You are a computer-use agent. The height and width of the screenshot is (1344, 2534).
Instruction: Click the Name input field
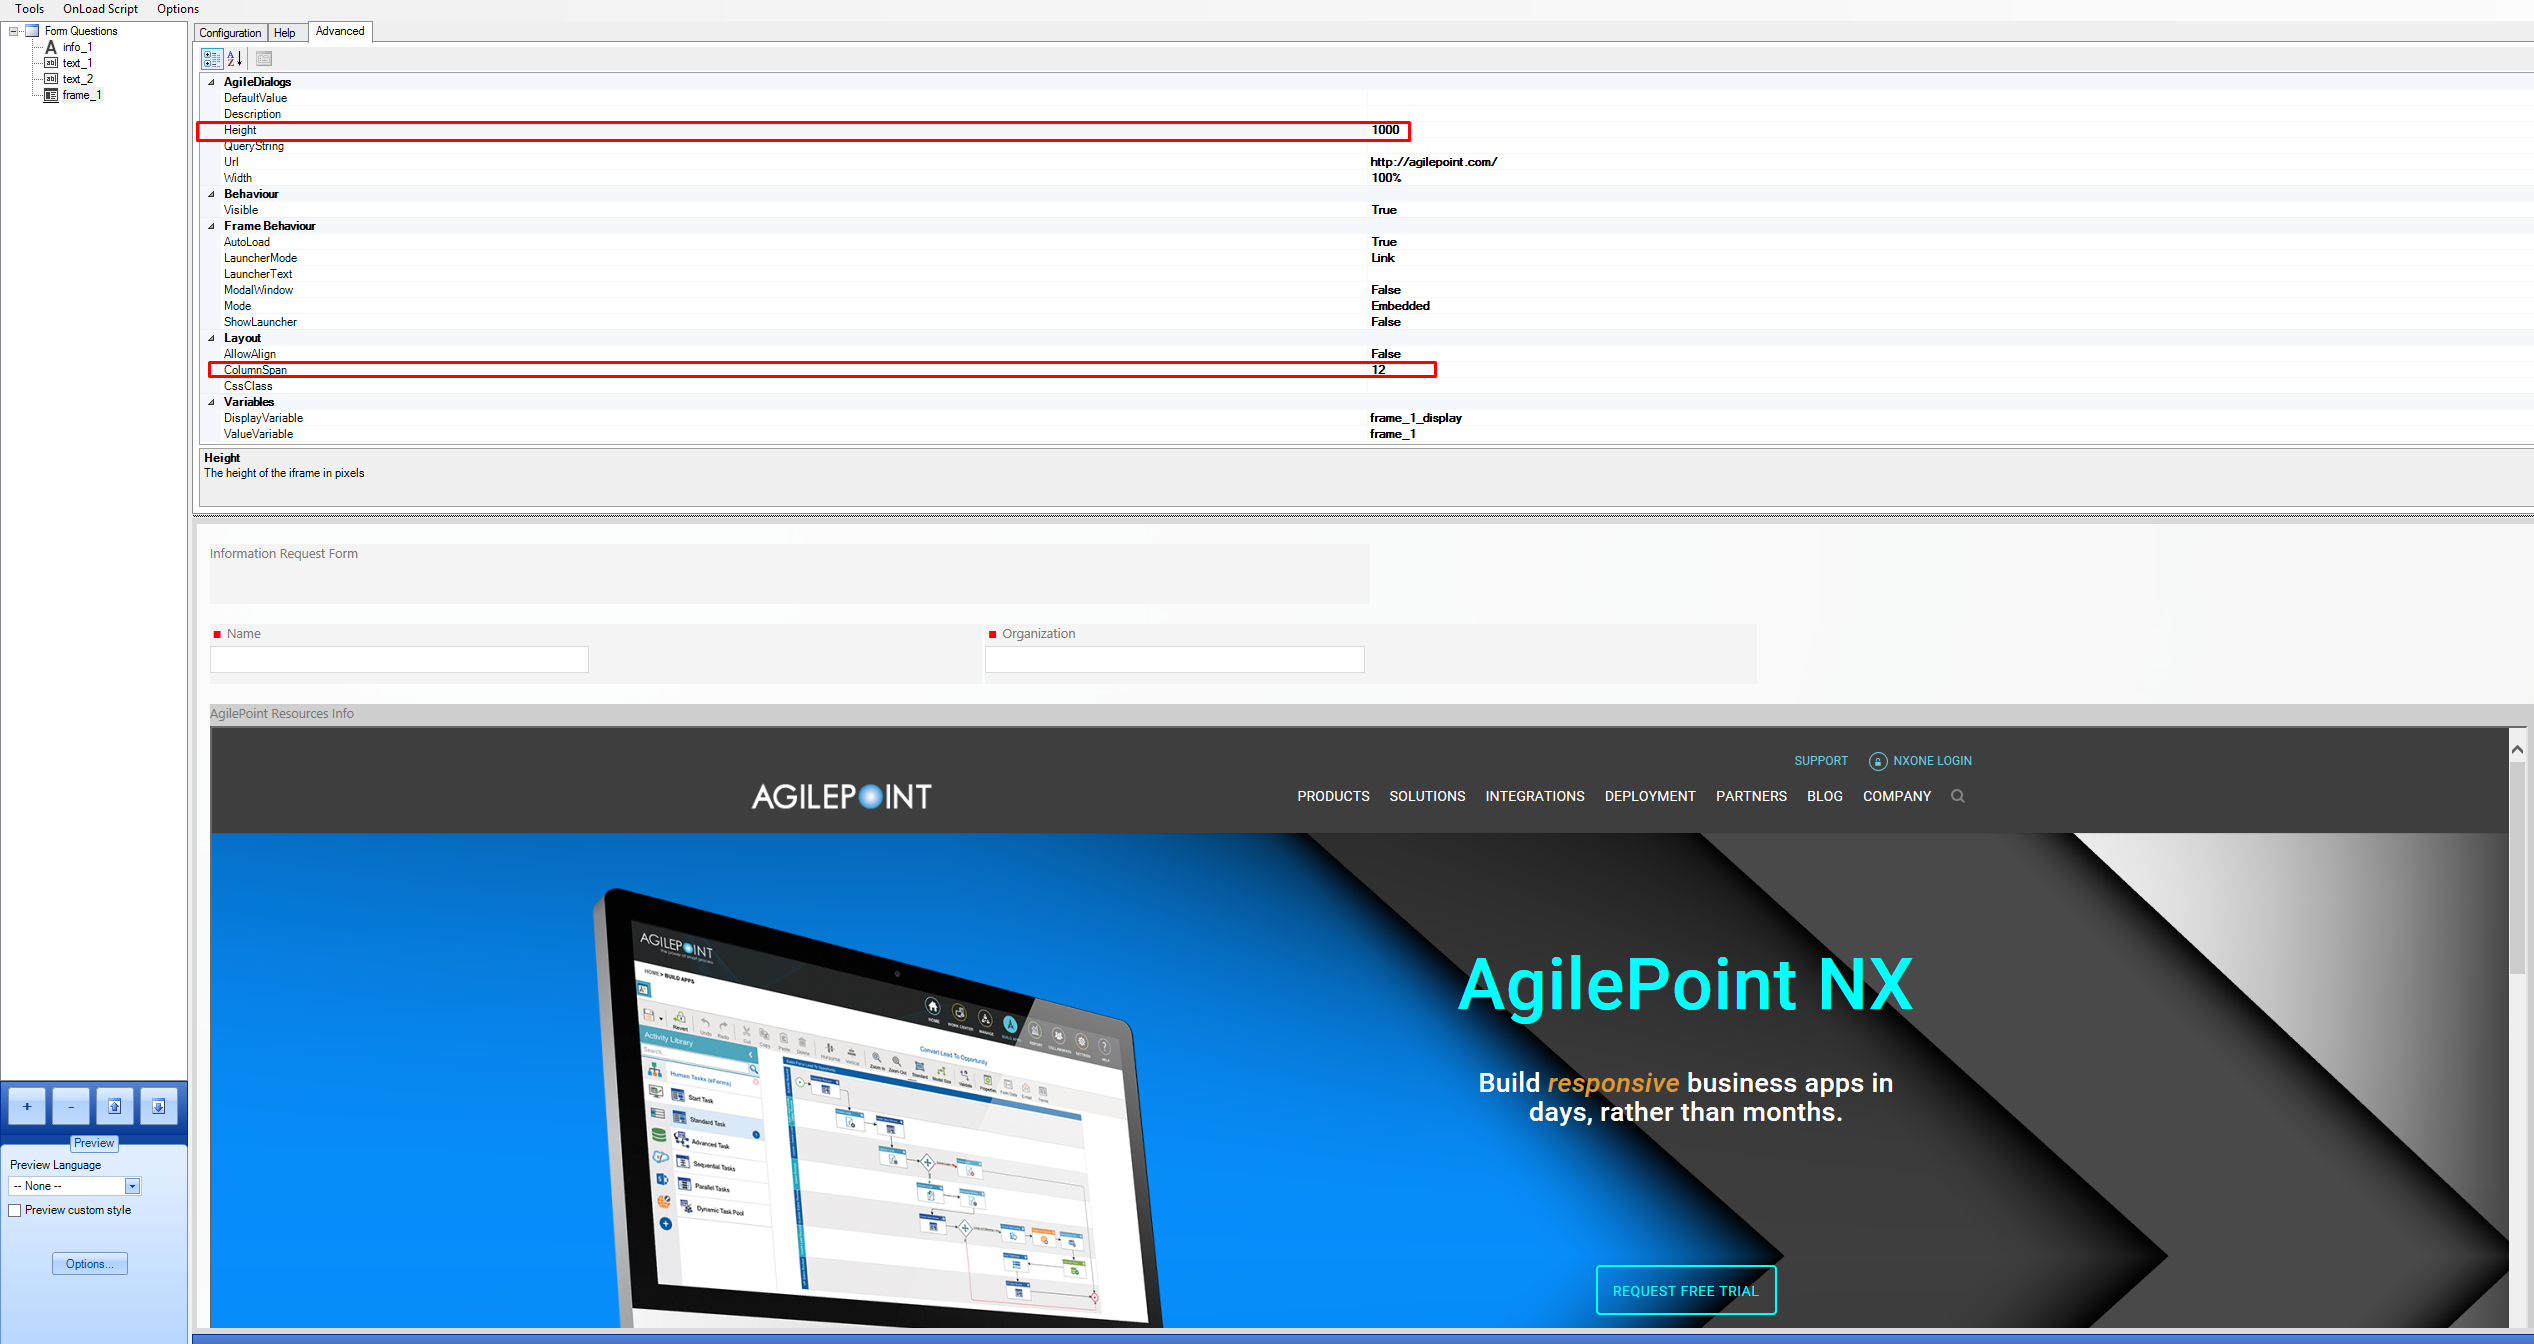(398, 659)
